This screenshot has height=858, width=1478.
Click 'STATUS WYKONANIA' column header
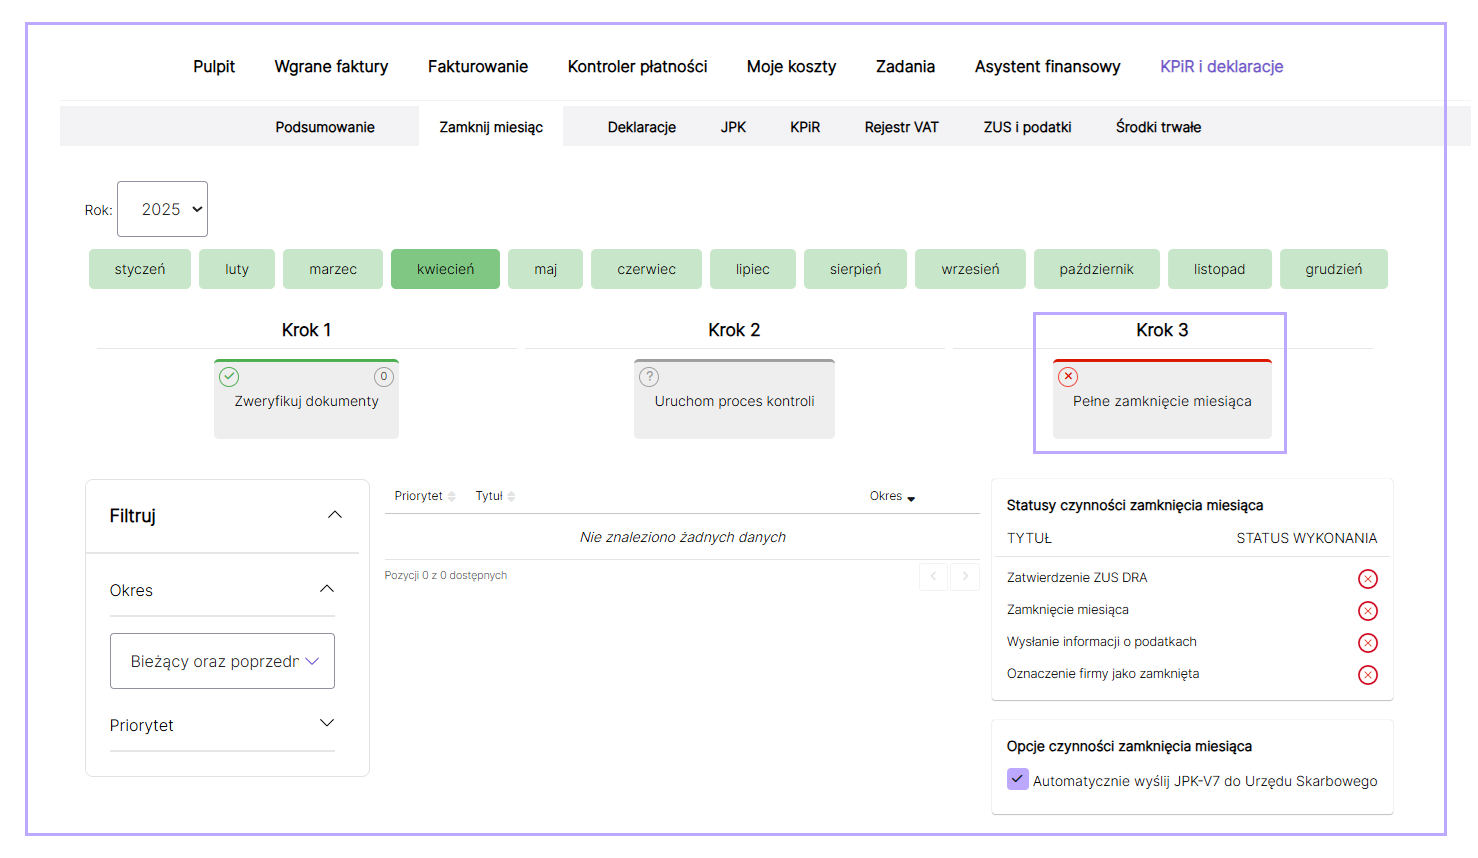click(x=1307, y=538)
